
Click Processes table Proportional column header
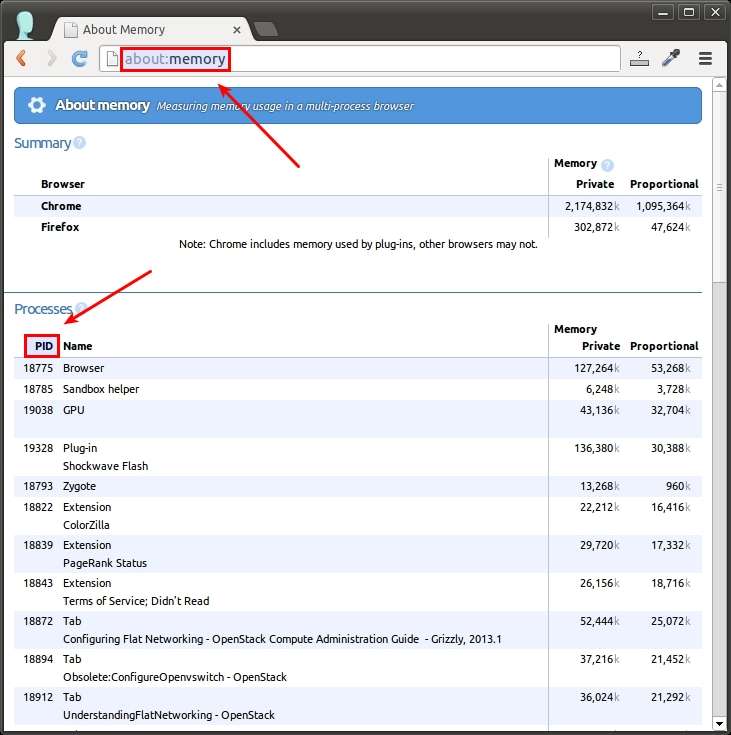coord(664,346)
